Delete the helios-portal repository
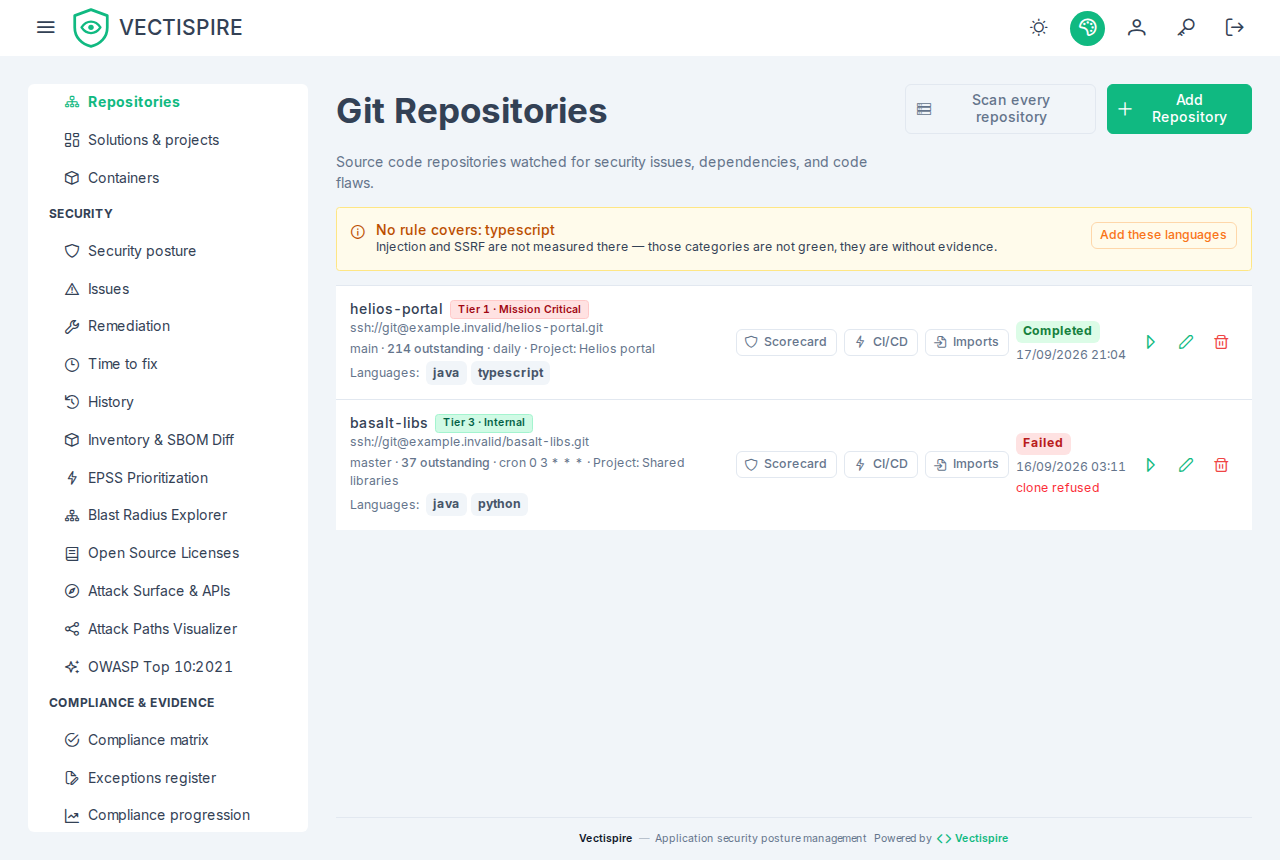The image size is (1280, 860). (1221, 342)
